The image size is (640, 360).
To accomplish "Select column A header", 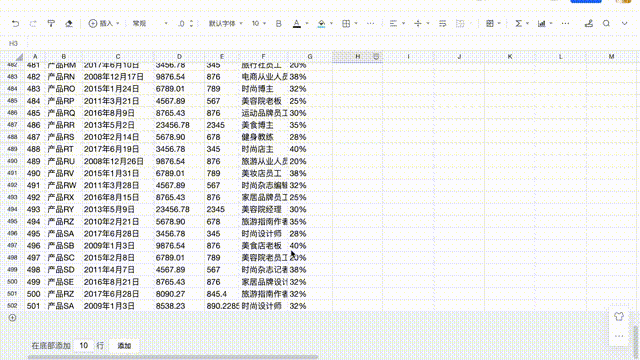I will [35, 57].
